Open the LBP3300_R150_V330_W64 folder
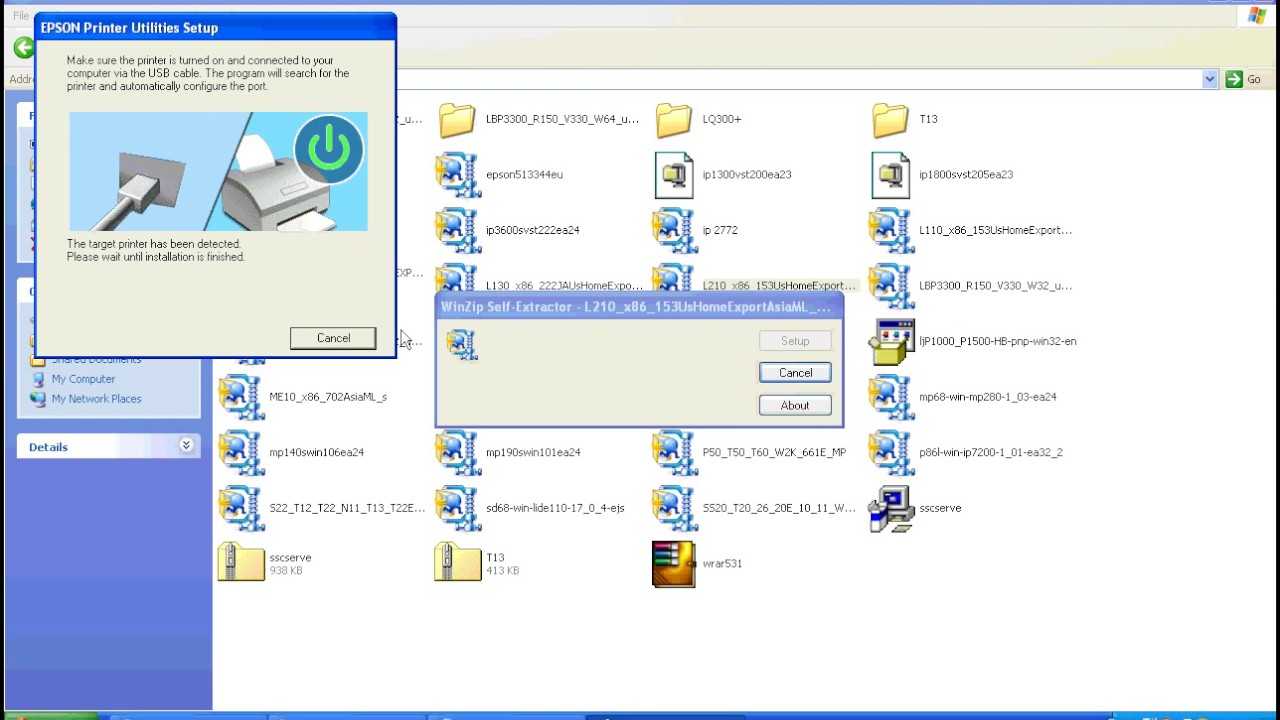1280x720 pixels. click(457, 120)
